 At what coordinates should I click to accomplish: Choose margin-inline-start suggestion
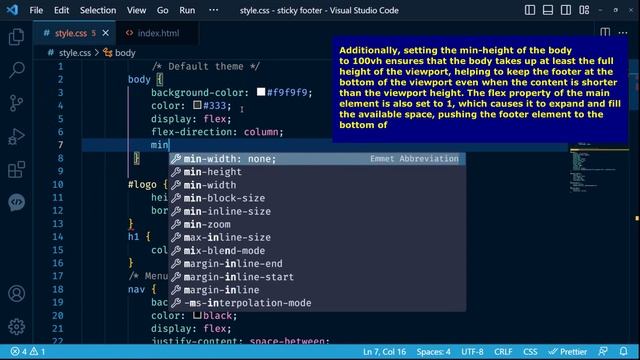click(x=317, y=277)
